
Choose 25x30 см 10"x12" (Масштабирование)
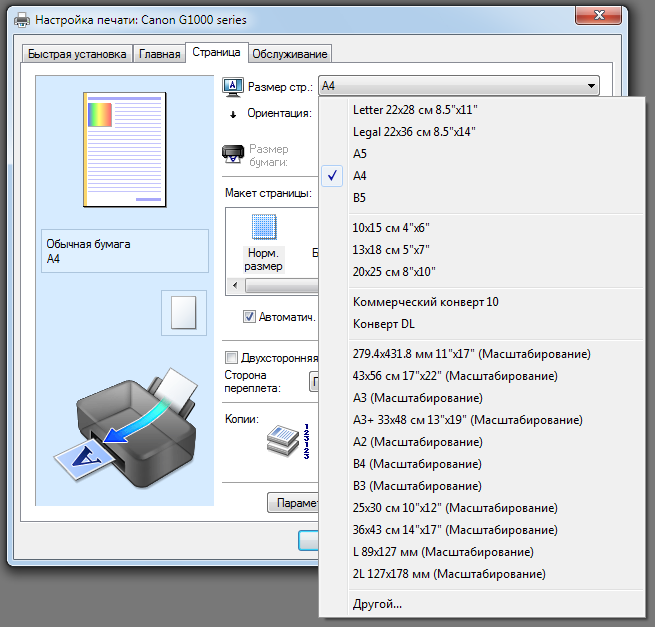(482, 508)
